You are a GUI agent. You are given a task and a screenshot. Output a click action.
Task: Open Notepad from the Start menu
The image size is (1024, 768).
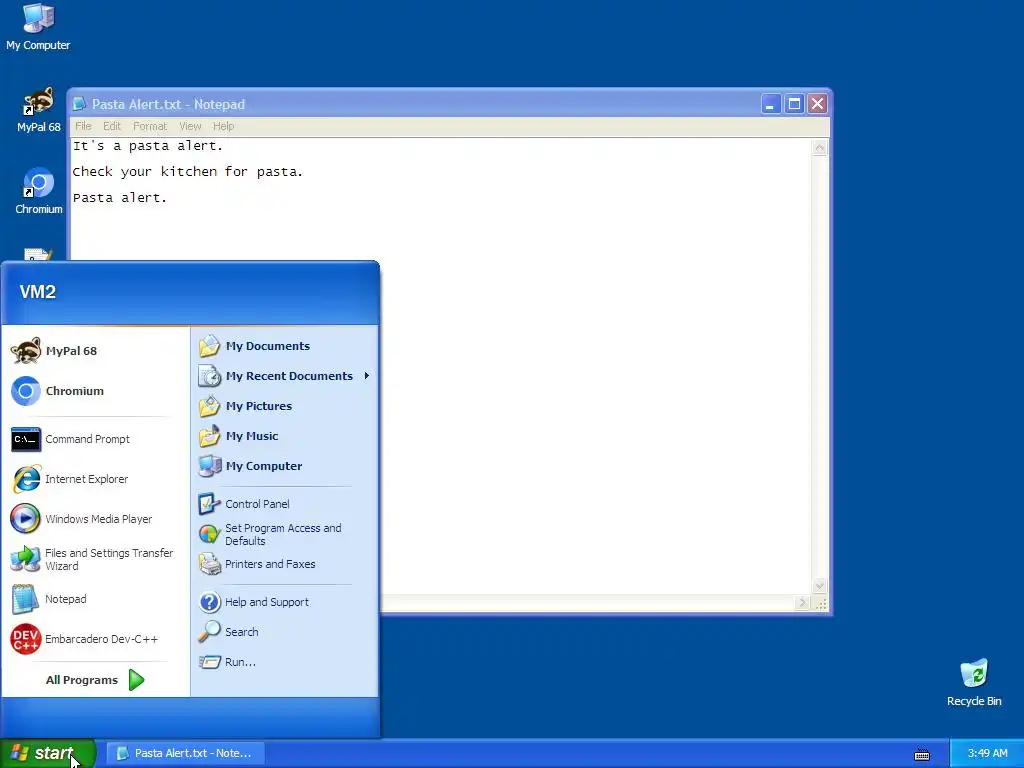(x=96, y=600)
